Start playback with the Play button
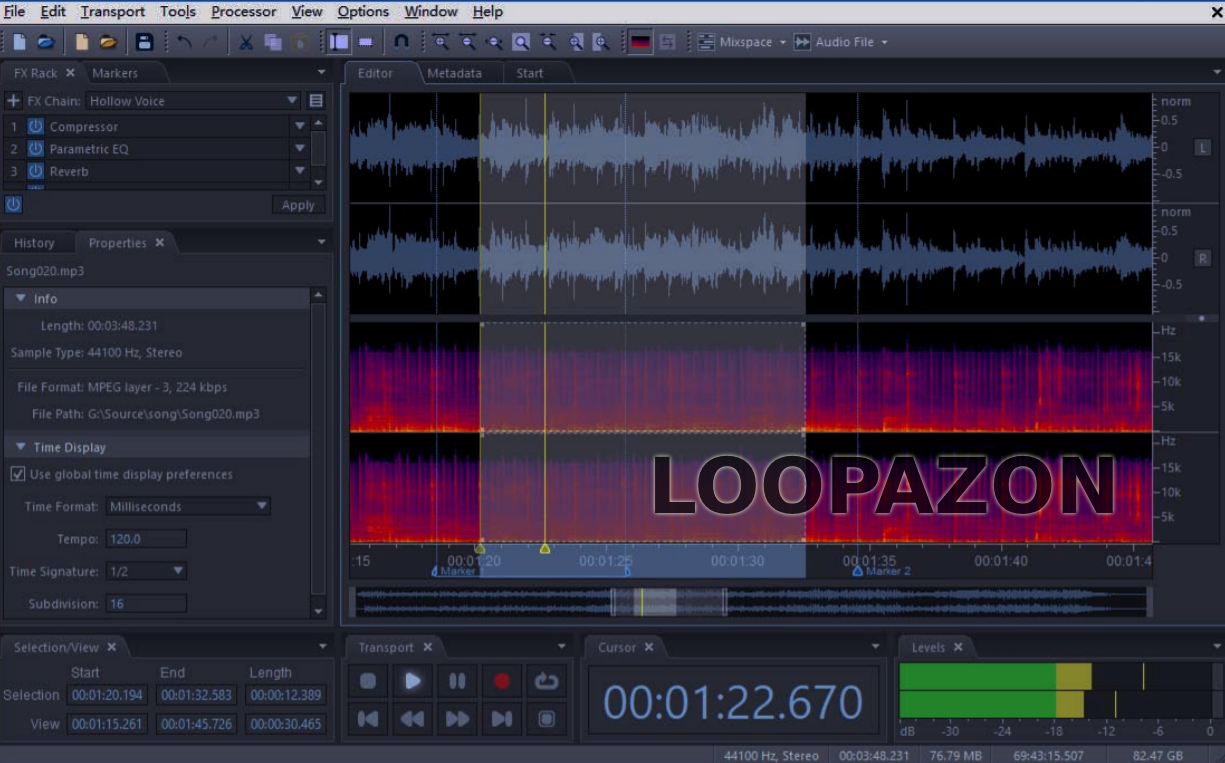1225x763 pixels. click(412, 681)
